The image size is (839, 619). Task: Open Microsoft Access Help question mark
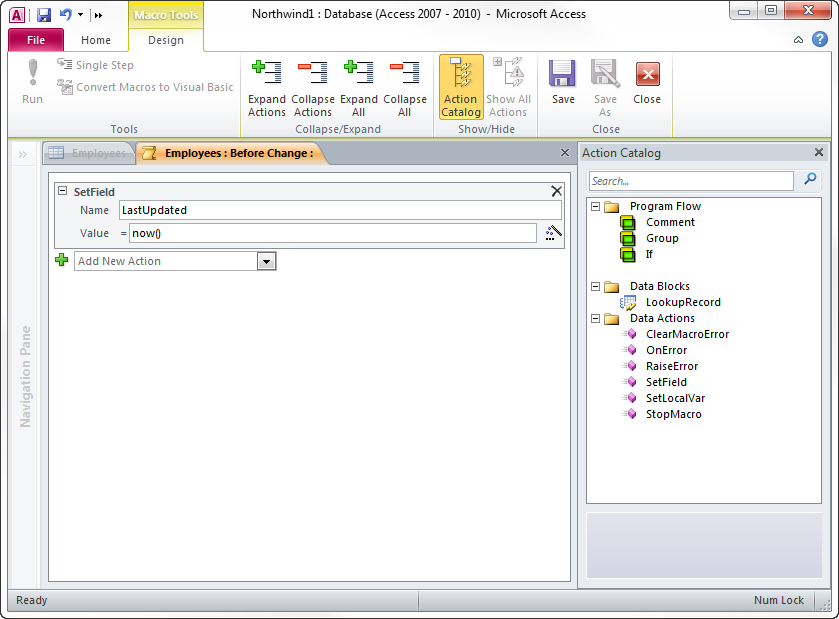click(x=820, y=39)
